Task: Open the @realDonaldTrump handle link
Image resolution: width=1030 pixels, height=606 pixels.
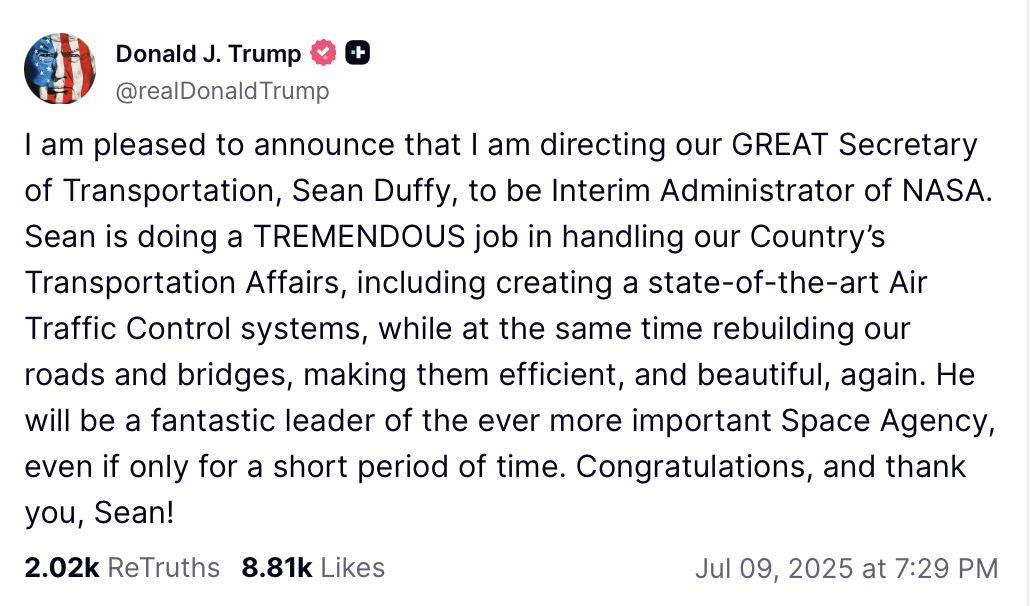Action: 223,91
